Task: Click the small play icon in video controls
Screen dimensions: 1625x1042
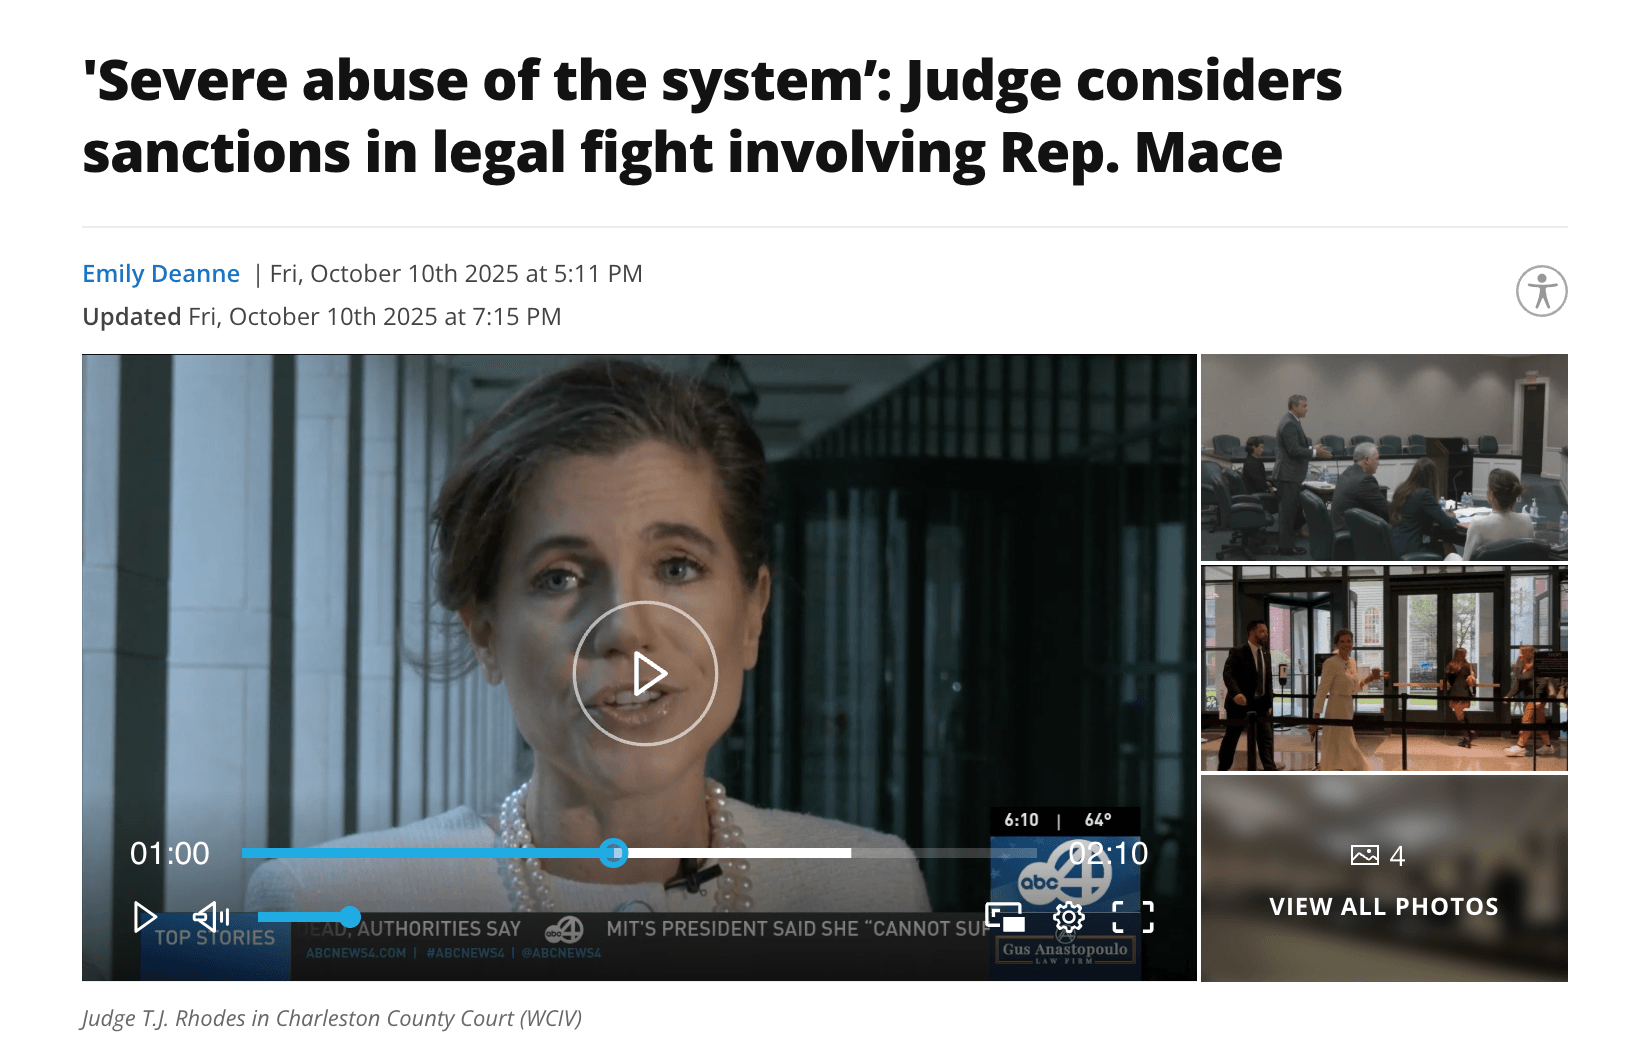Action: (145, 917)
